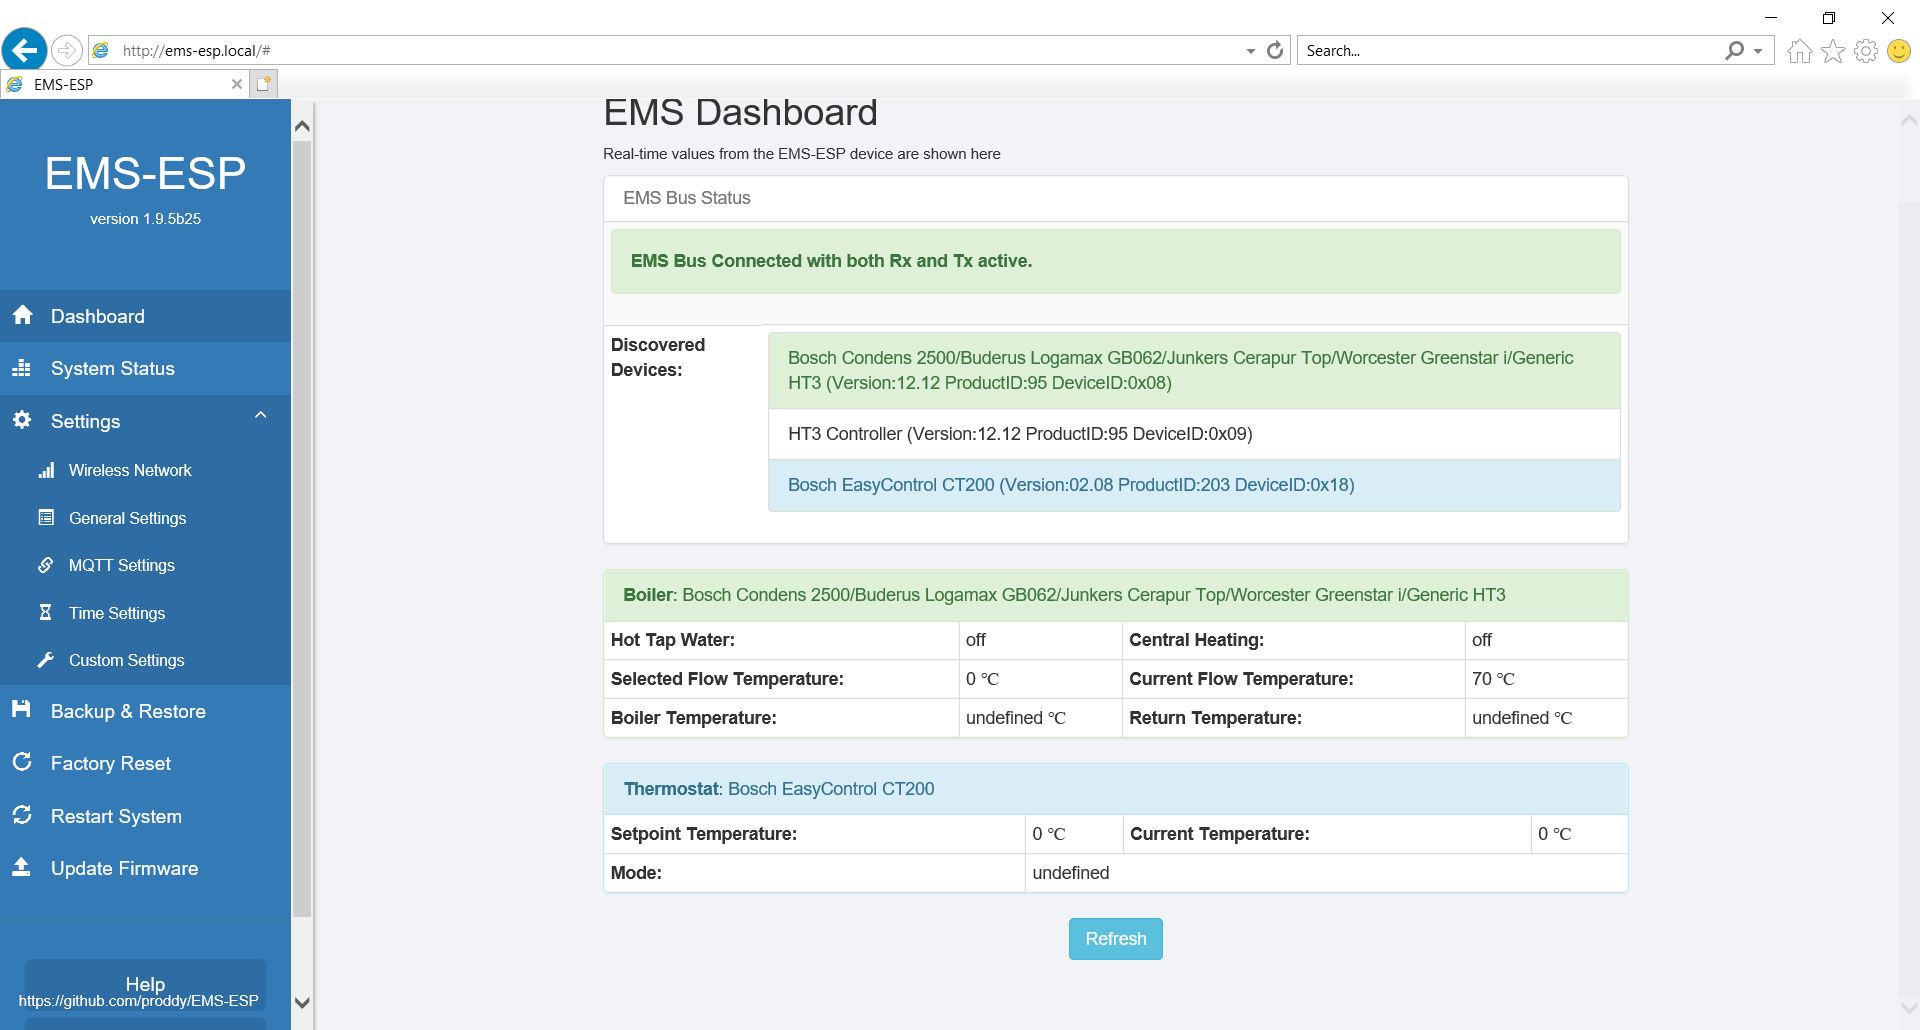Click the Restart System sync icon

pyautogui.click(x=22, y=815)
